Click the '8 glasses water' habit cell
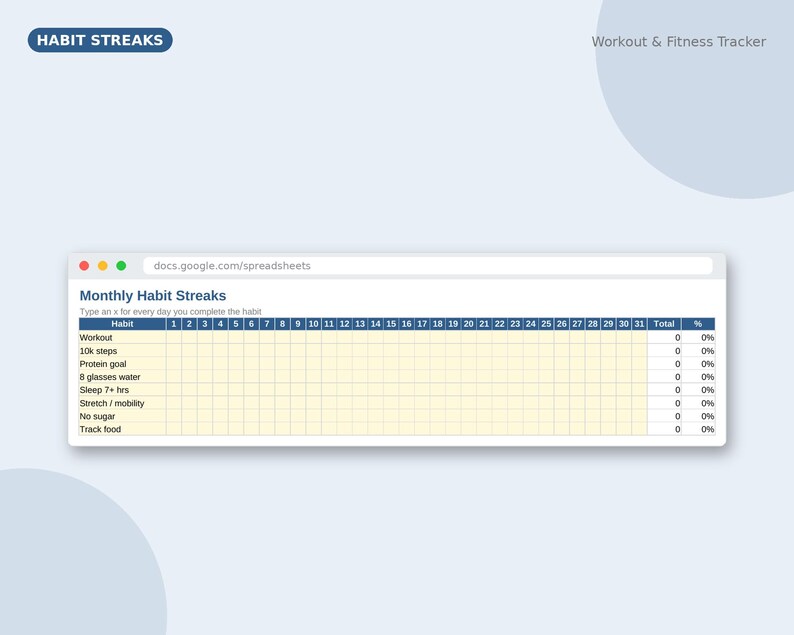The height and width of the screenshot is (635, 794). [x=123, y=377]
